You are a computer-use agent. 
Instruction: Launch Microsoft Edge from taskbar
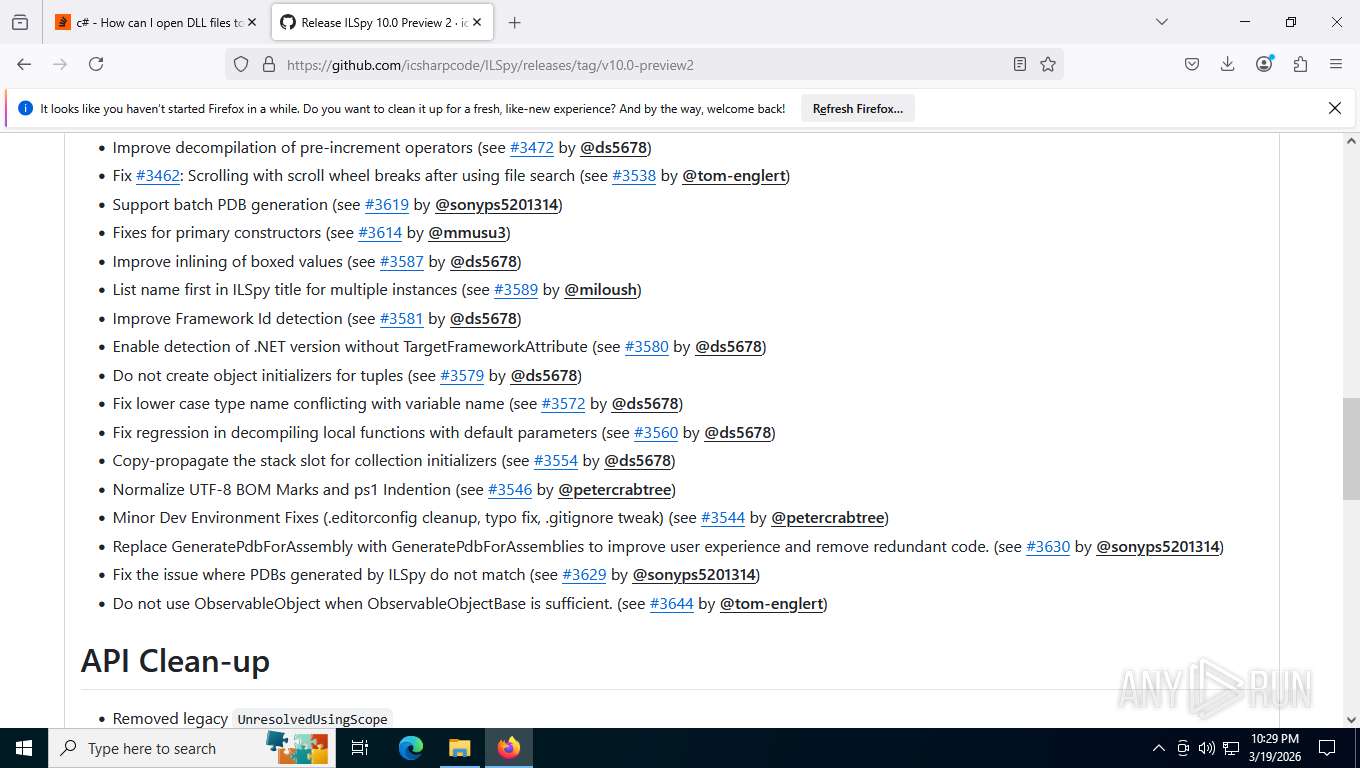[x=411, y=748]
